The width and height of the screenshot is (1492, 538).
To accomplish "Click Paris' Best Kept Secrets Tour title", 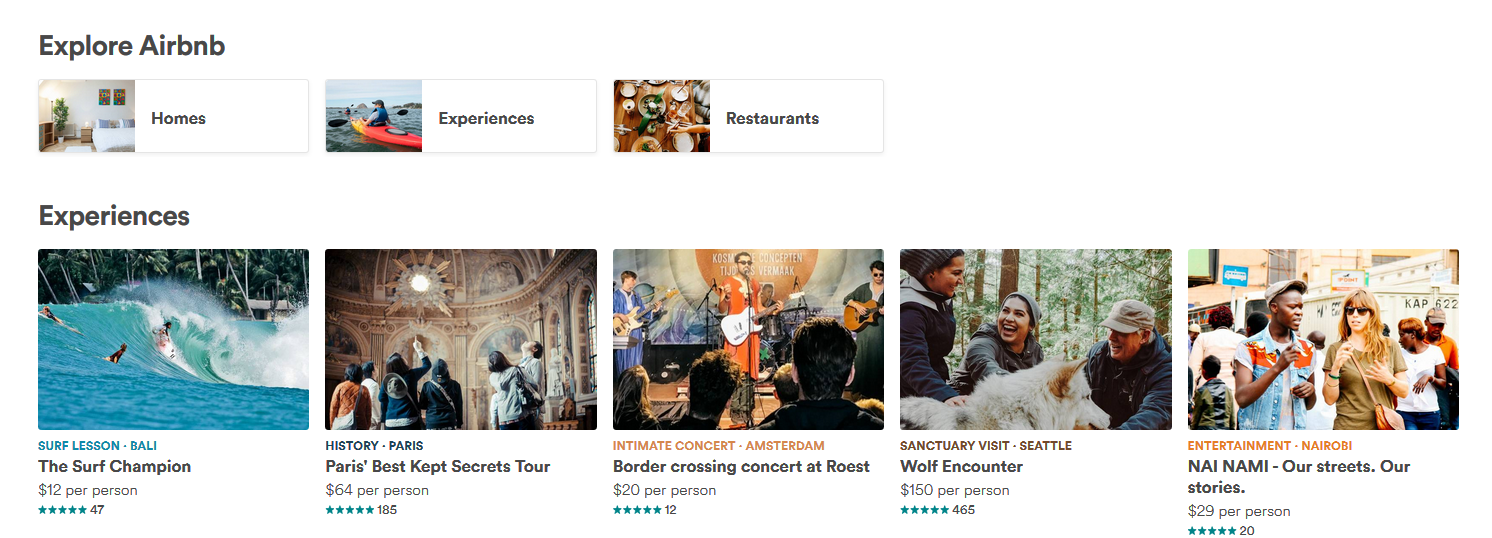I will 438,466.
